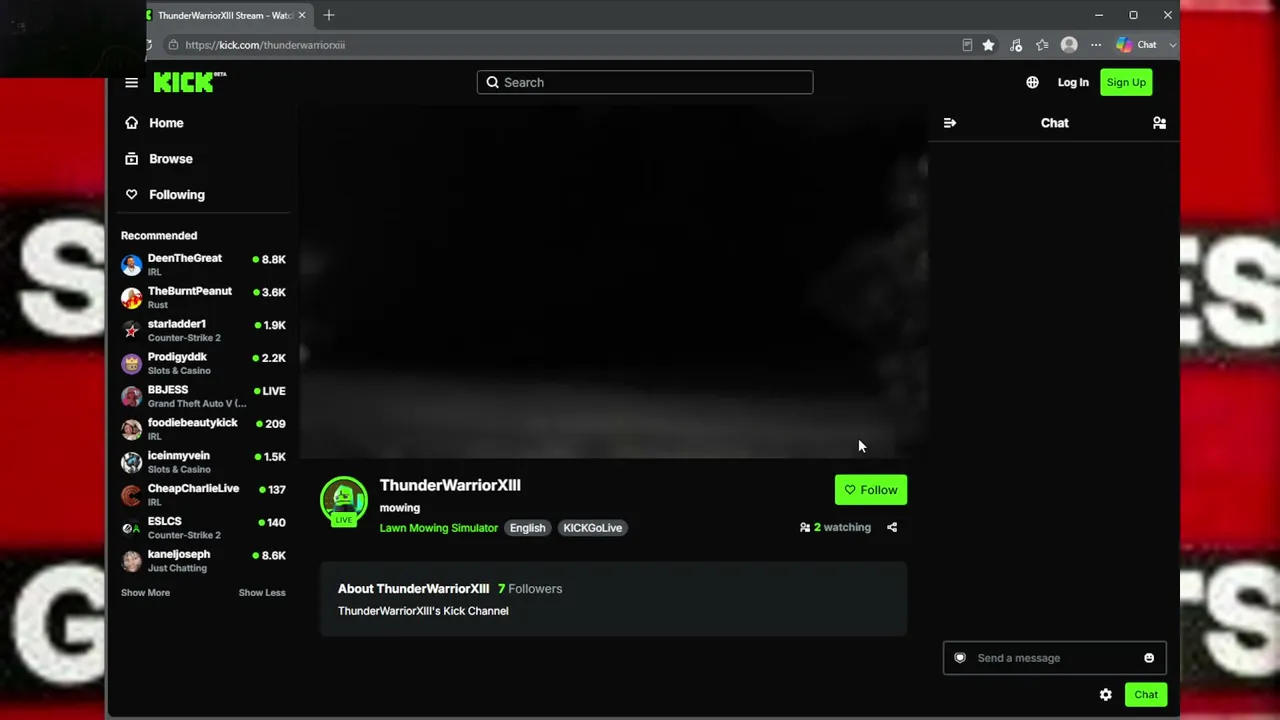Click the Send a message field
Image resolution: width=1280 pixels, height=720 pixels.
click(1055, 658)
